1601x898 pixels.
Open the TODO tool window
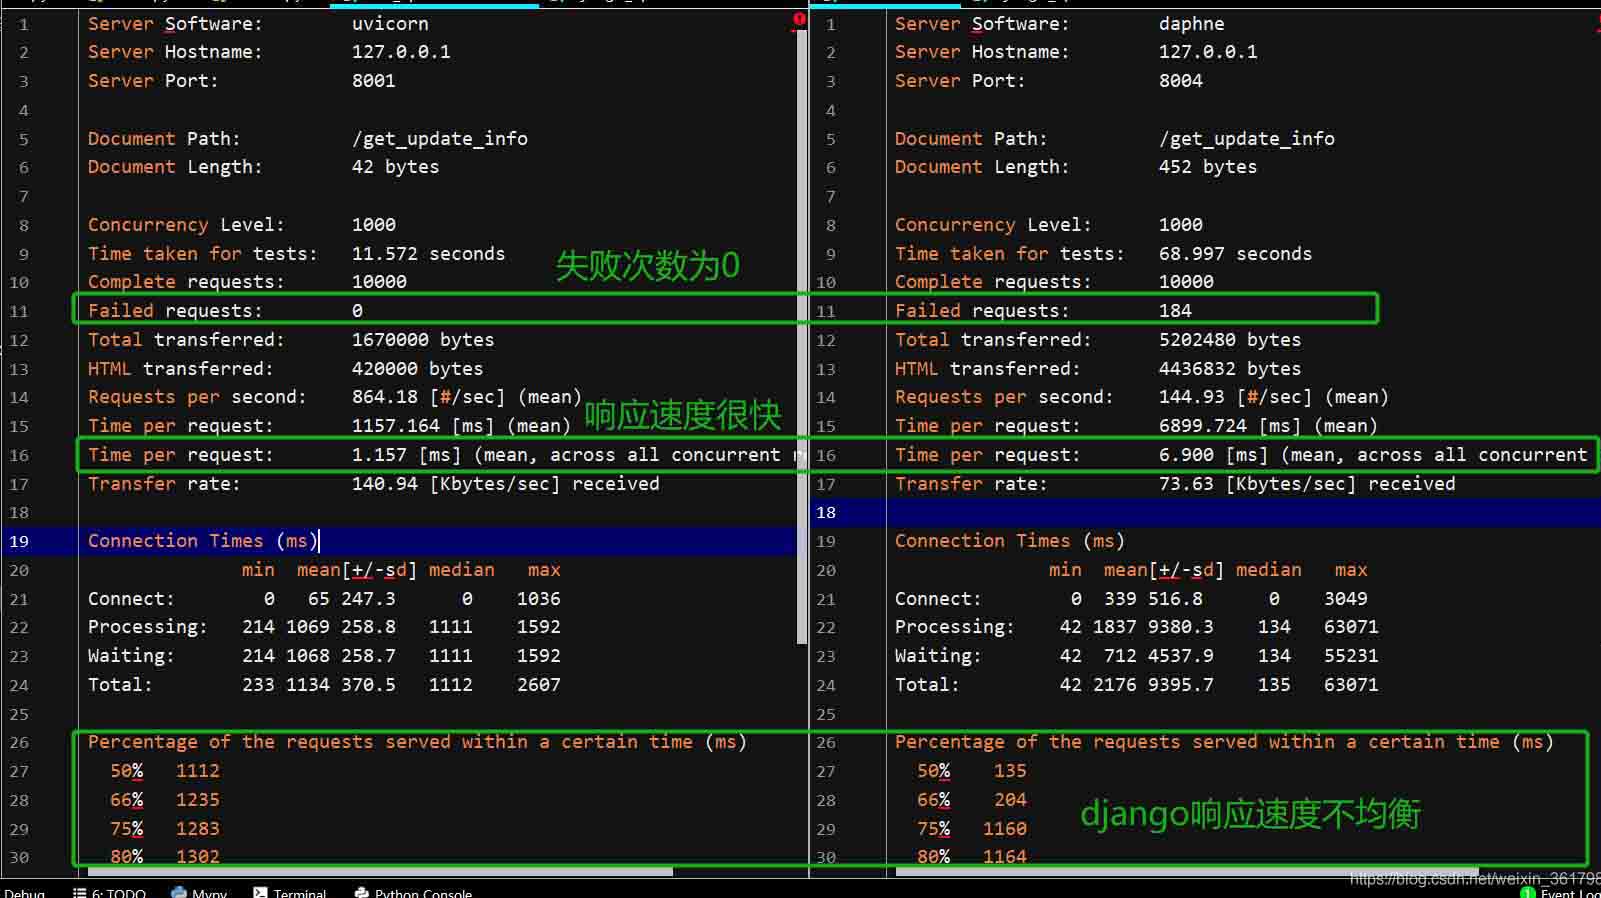coord(110,892)
